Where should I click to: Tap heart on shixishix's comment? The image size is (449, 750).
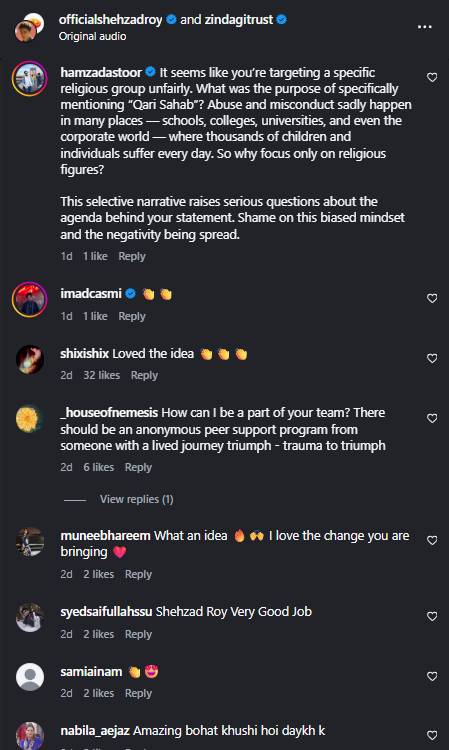click(x=432, y=359)
